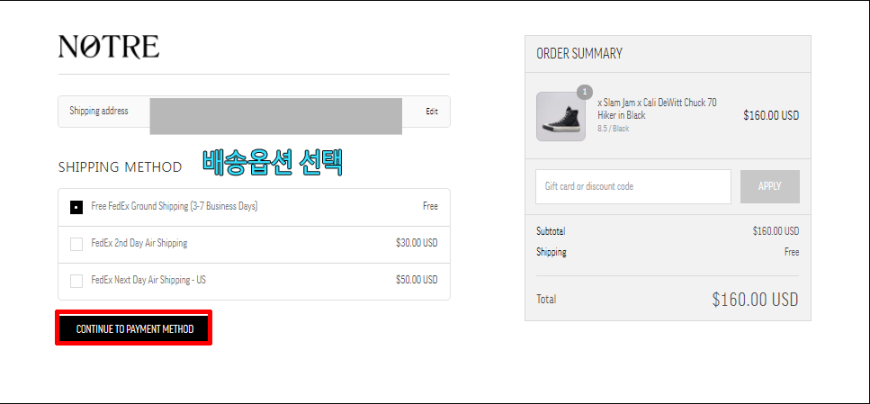Click the Shipping address label
The height and width of the screenshot is (404, 870).
tap(99, 110)
